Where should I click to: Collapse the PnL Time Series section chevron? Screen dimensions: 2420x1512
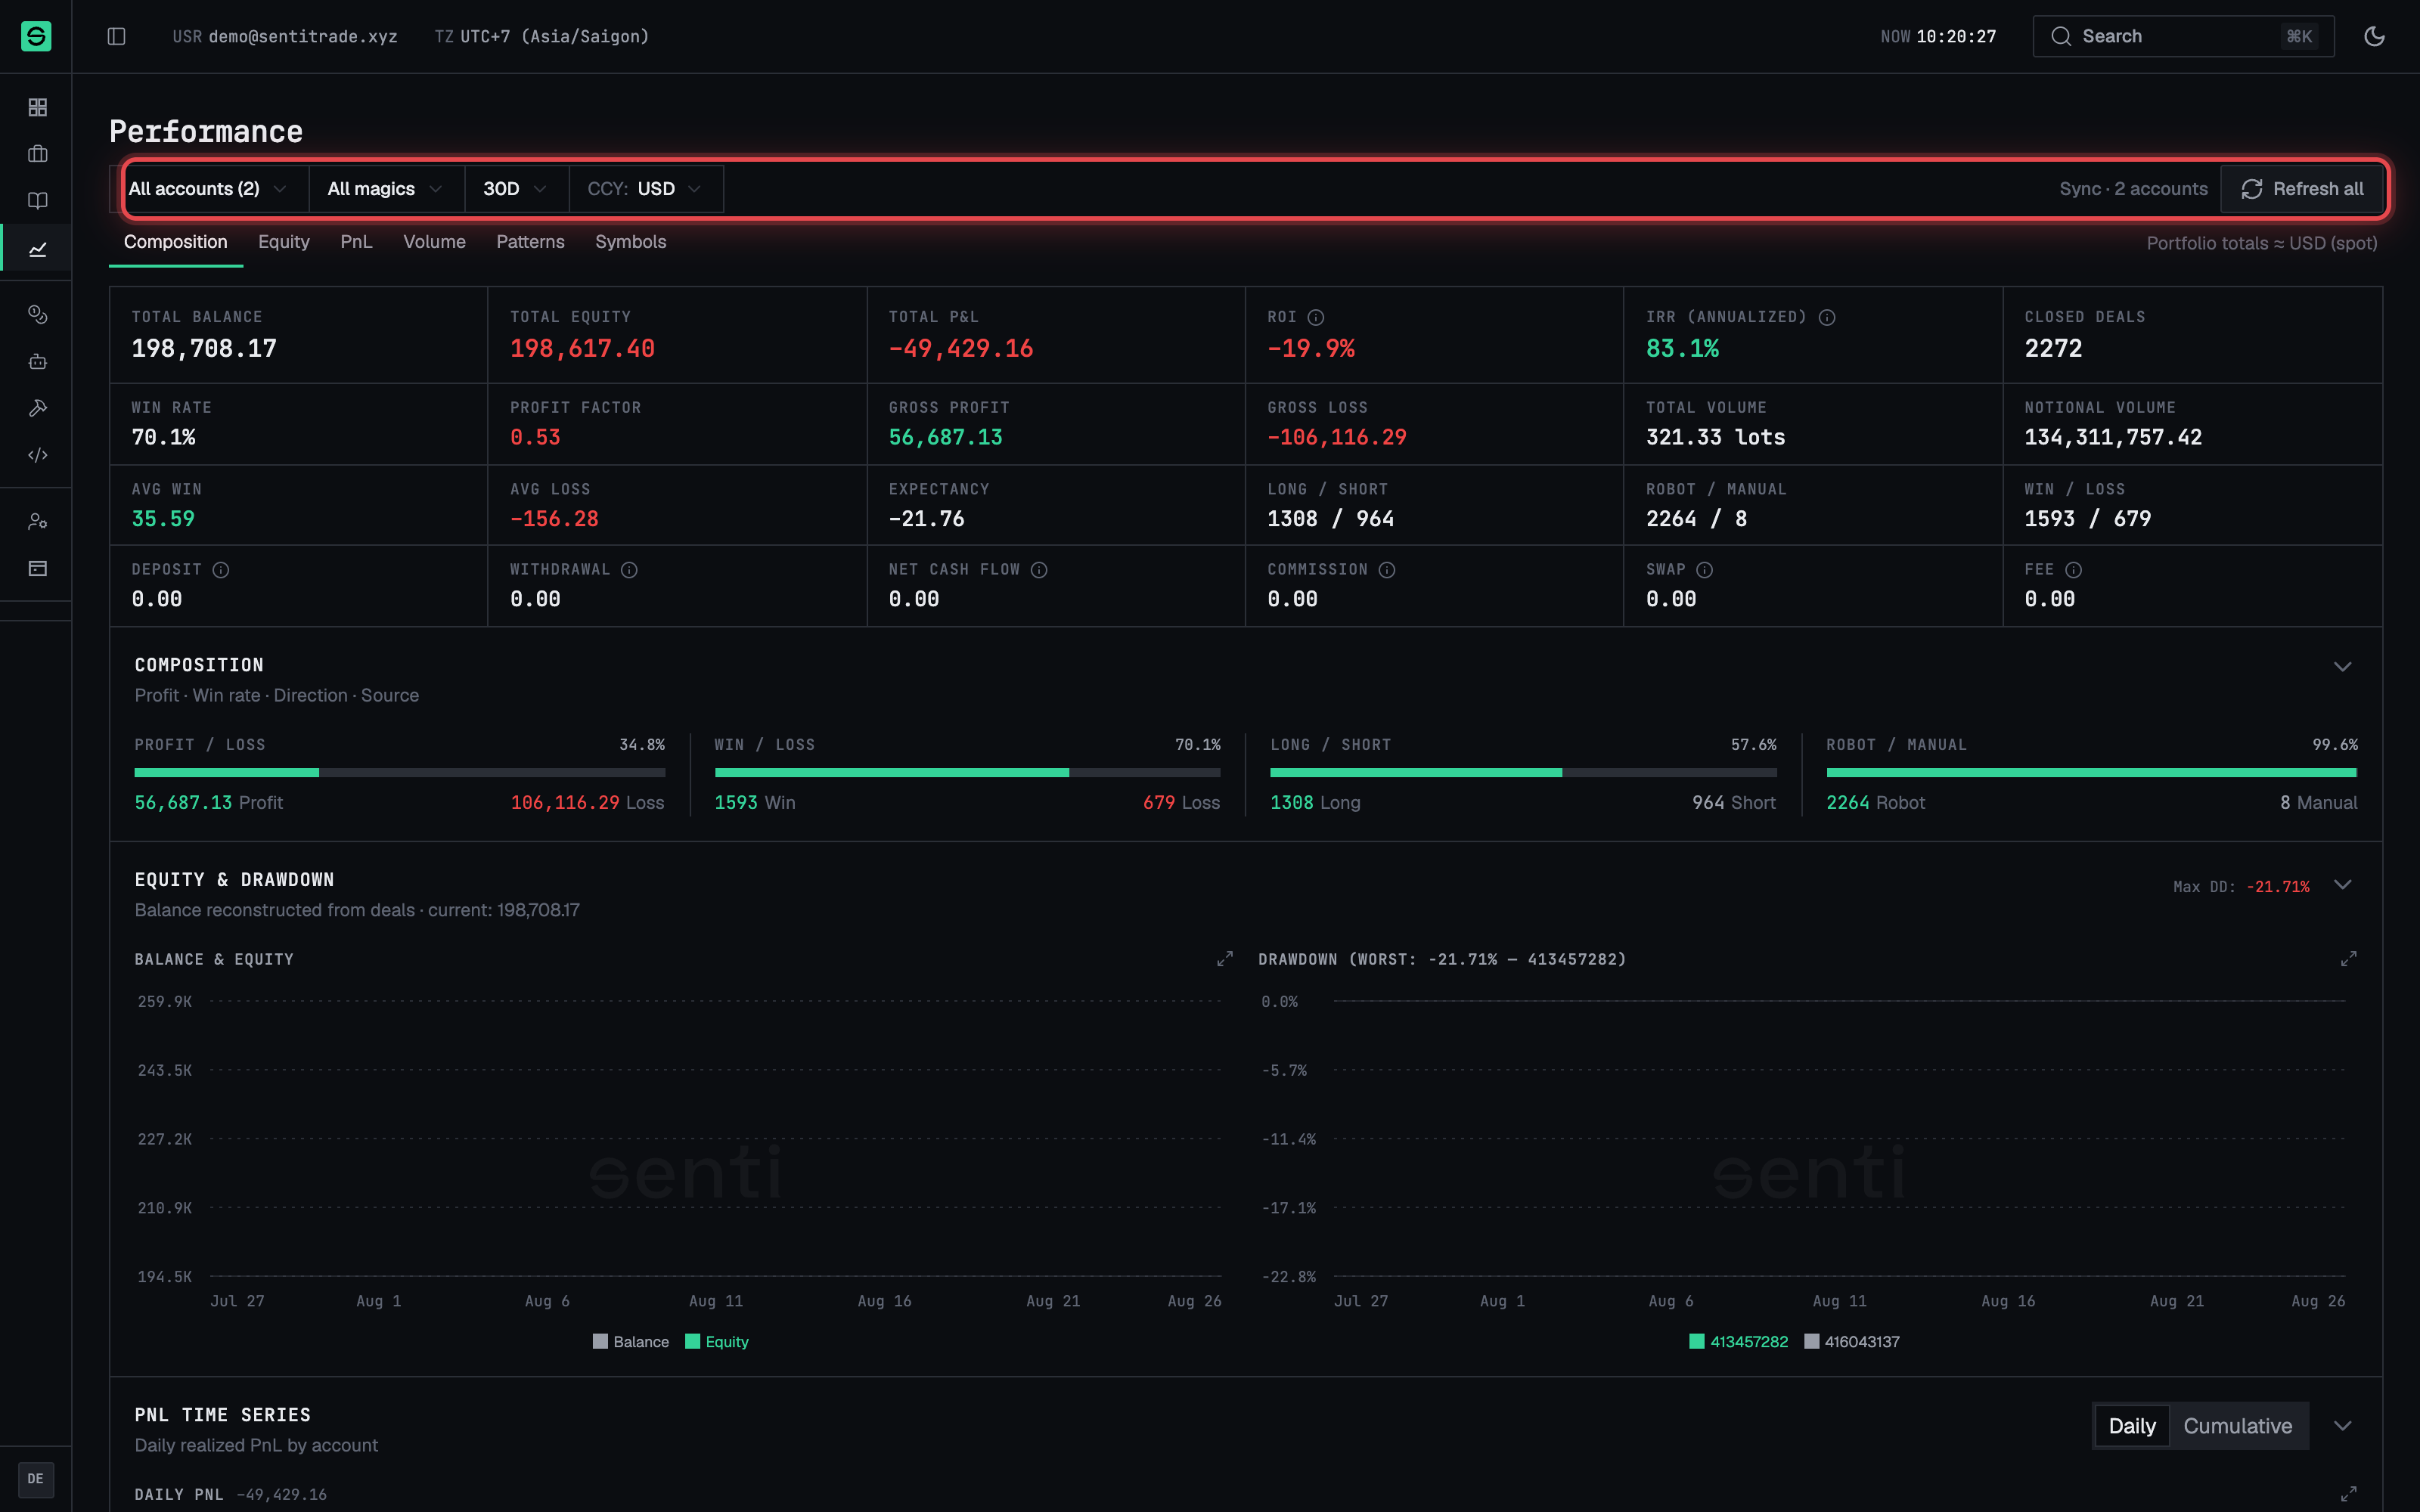[2342, 1426]
